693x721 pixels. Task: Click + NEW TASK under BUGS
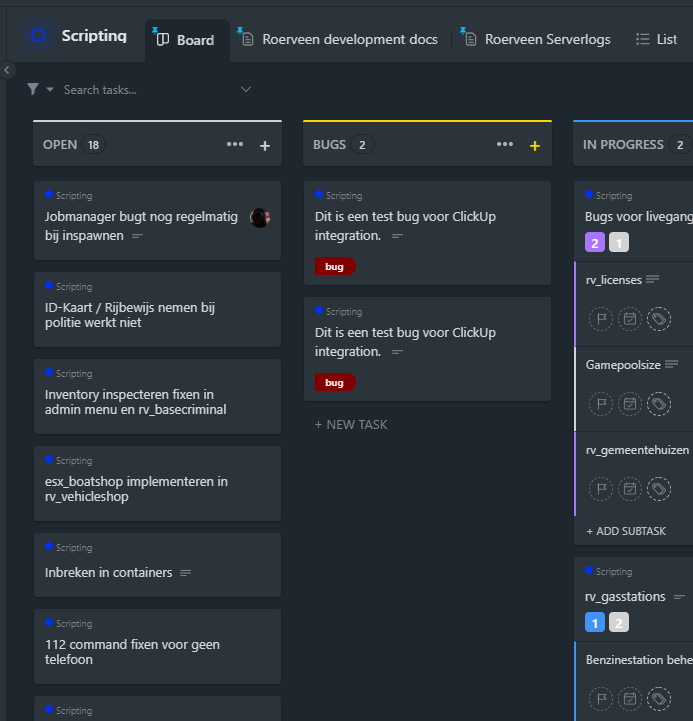(x=351, y=425)
